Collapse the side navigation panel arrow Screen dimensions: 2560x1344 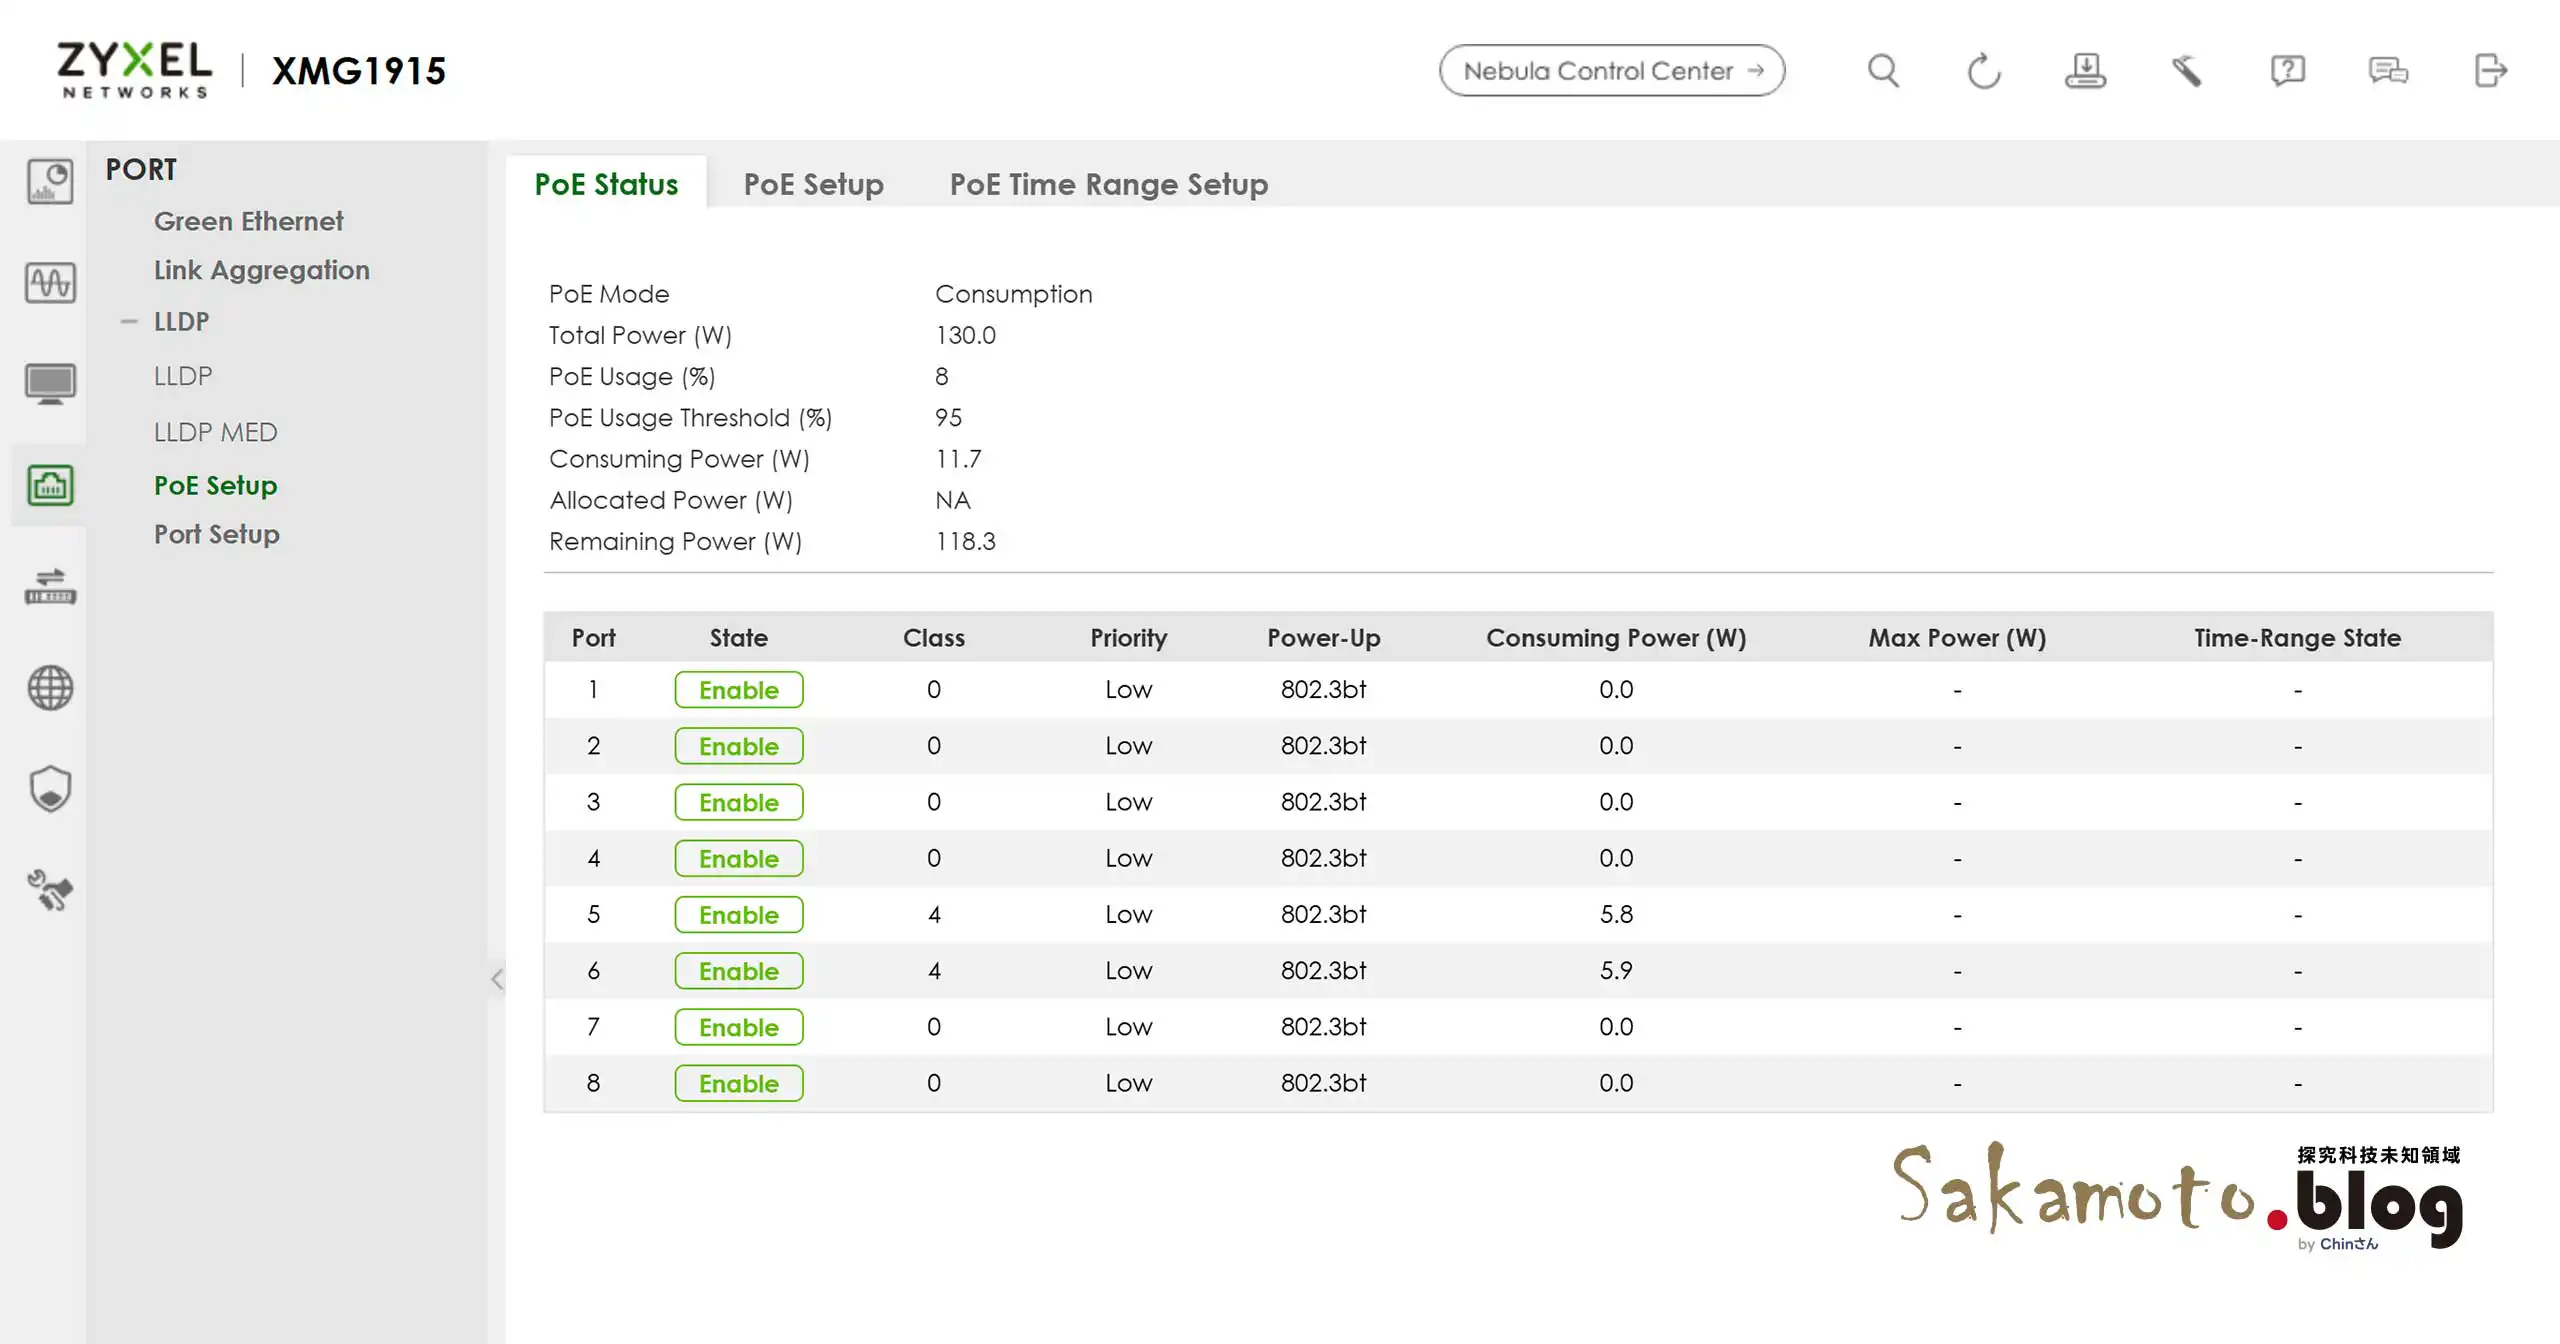point(497,979)
